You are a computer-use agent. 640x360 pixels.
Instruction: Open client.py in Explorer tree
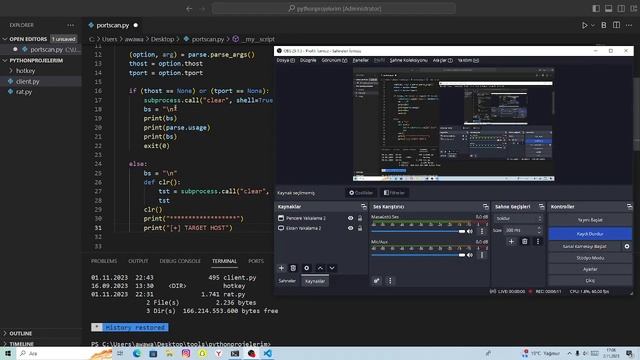pyautogui.click(x=28, y=82)
